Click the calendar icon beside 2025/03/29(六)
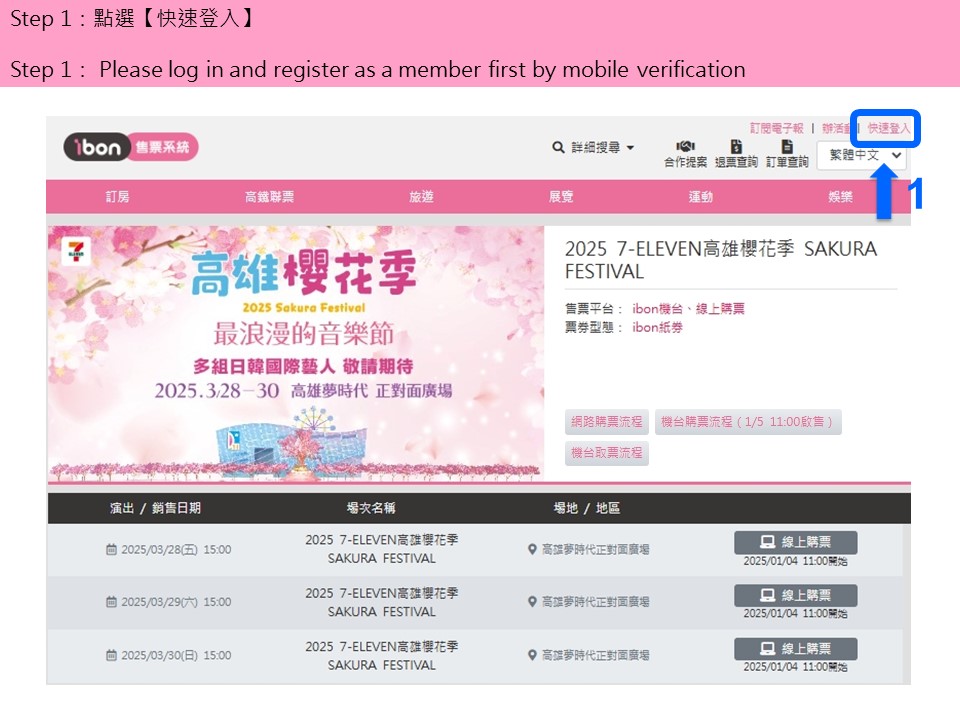Screen dimensions: 960x720 111,602
